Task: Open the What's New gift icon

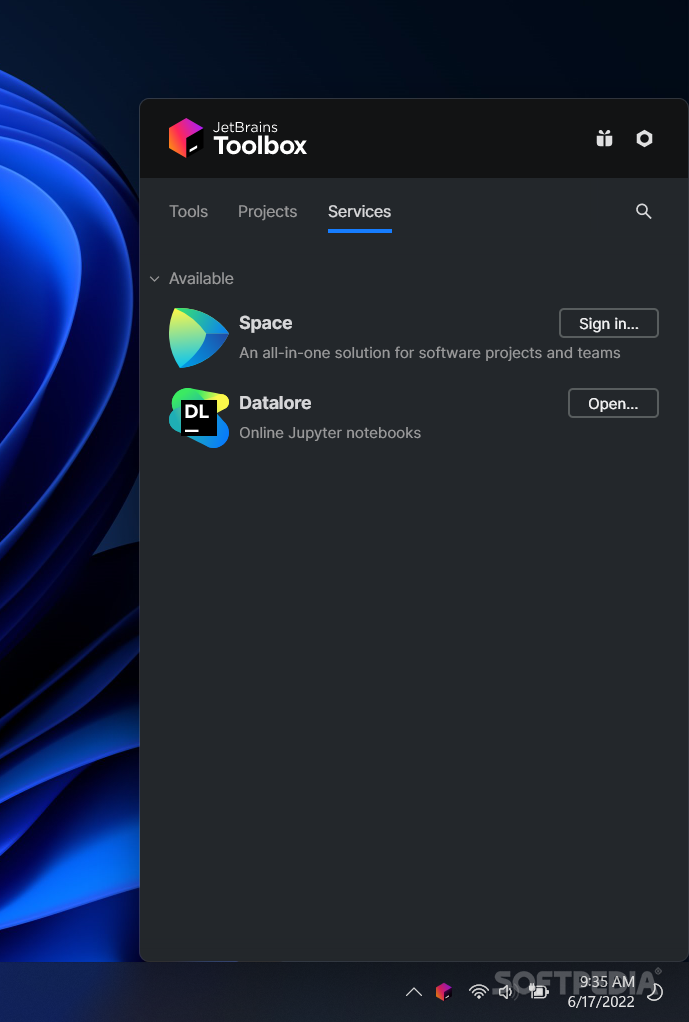Action: tap(604, 138)
